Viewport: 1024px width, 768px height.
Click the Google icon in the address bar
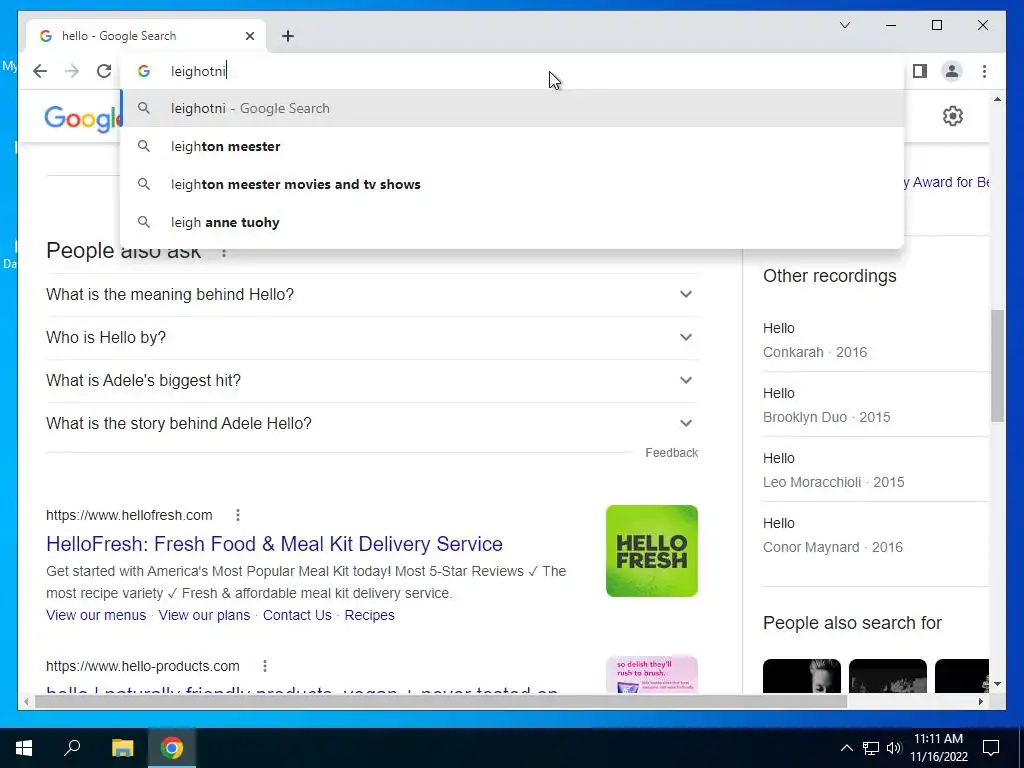point(144,71)
